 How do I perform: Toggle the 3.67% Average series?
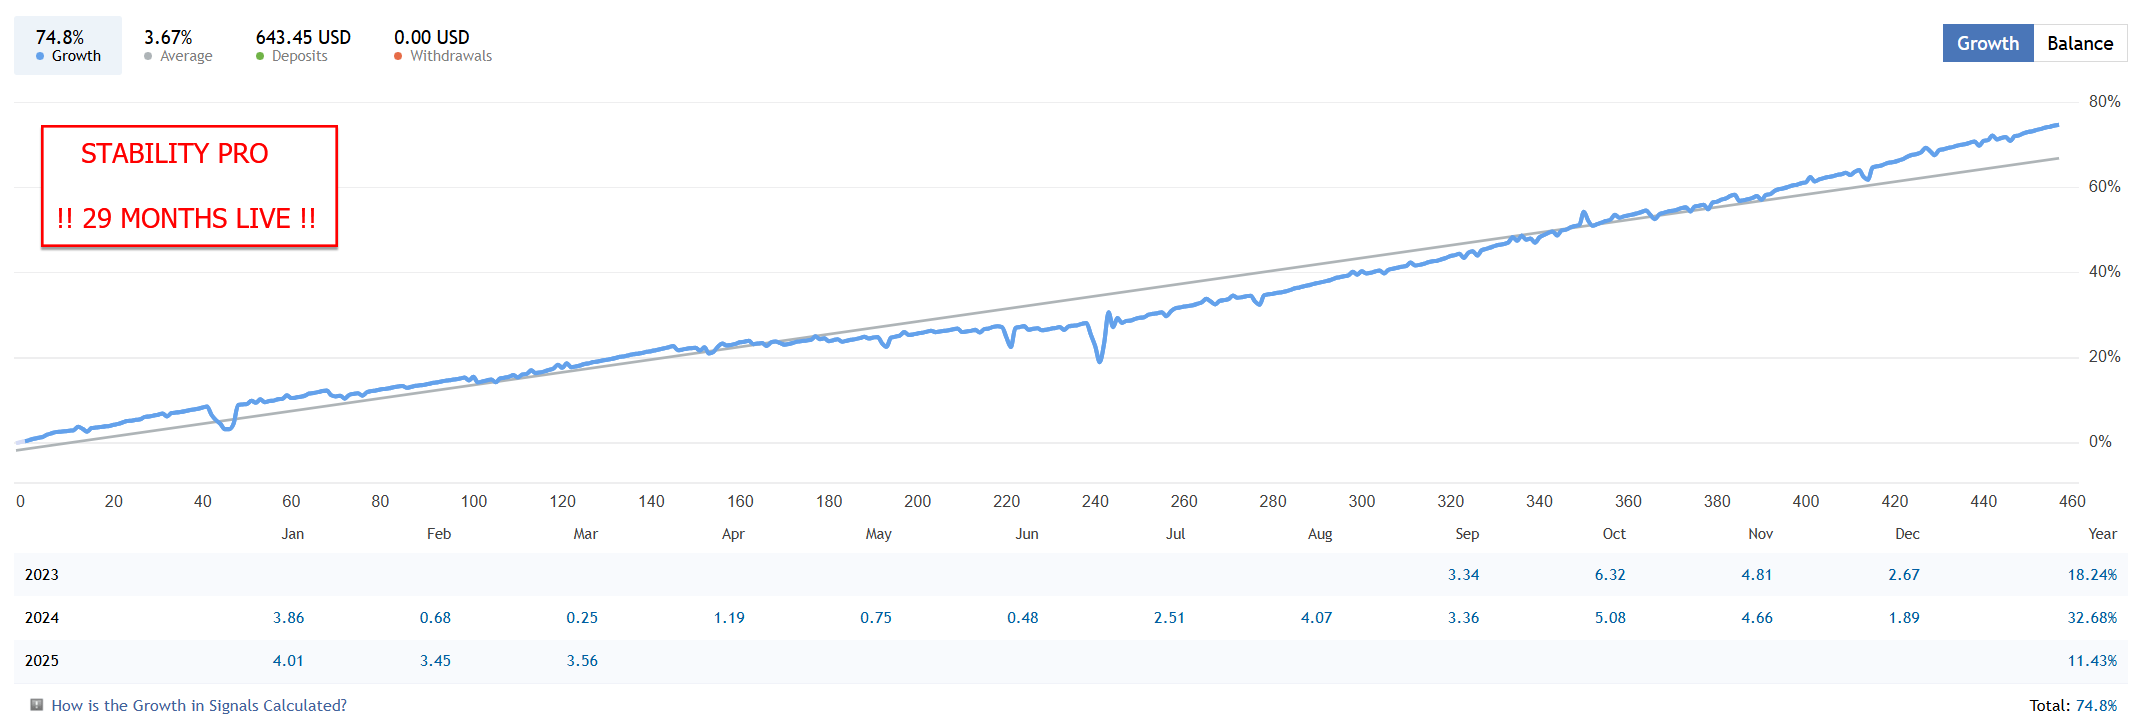(x=178, y=45)
